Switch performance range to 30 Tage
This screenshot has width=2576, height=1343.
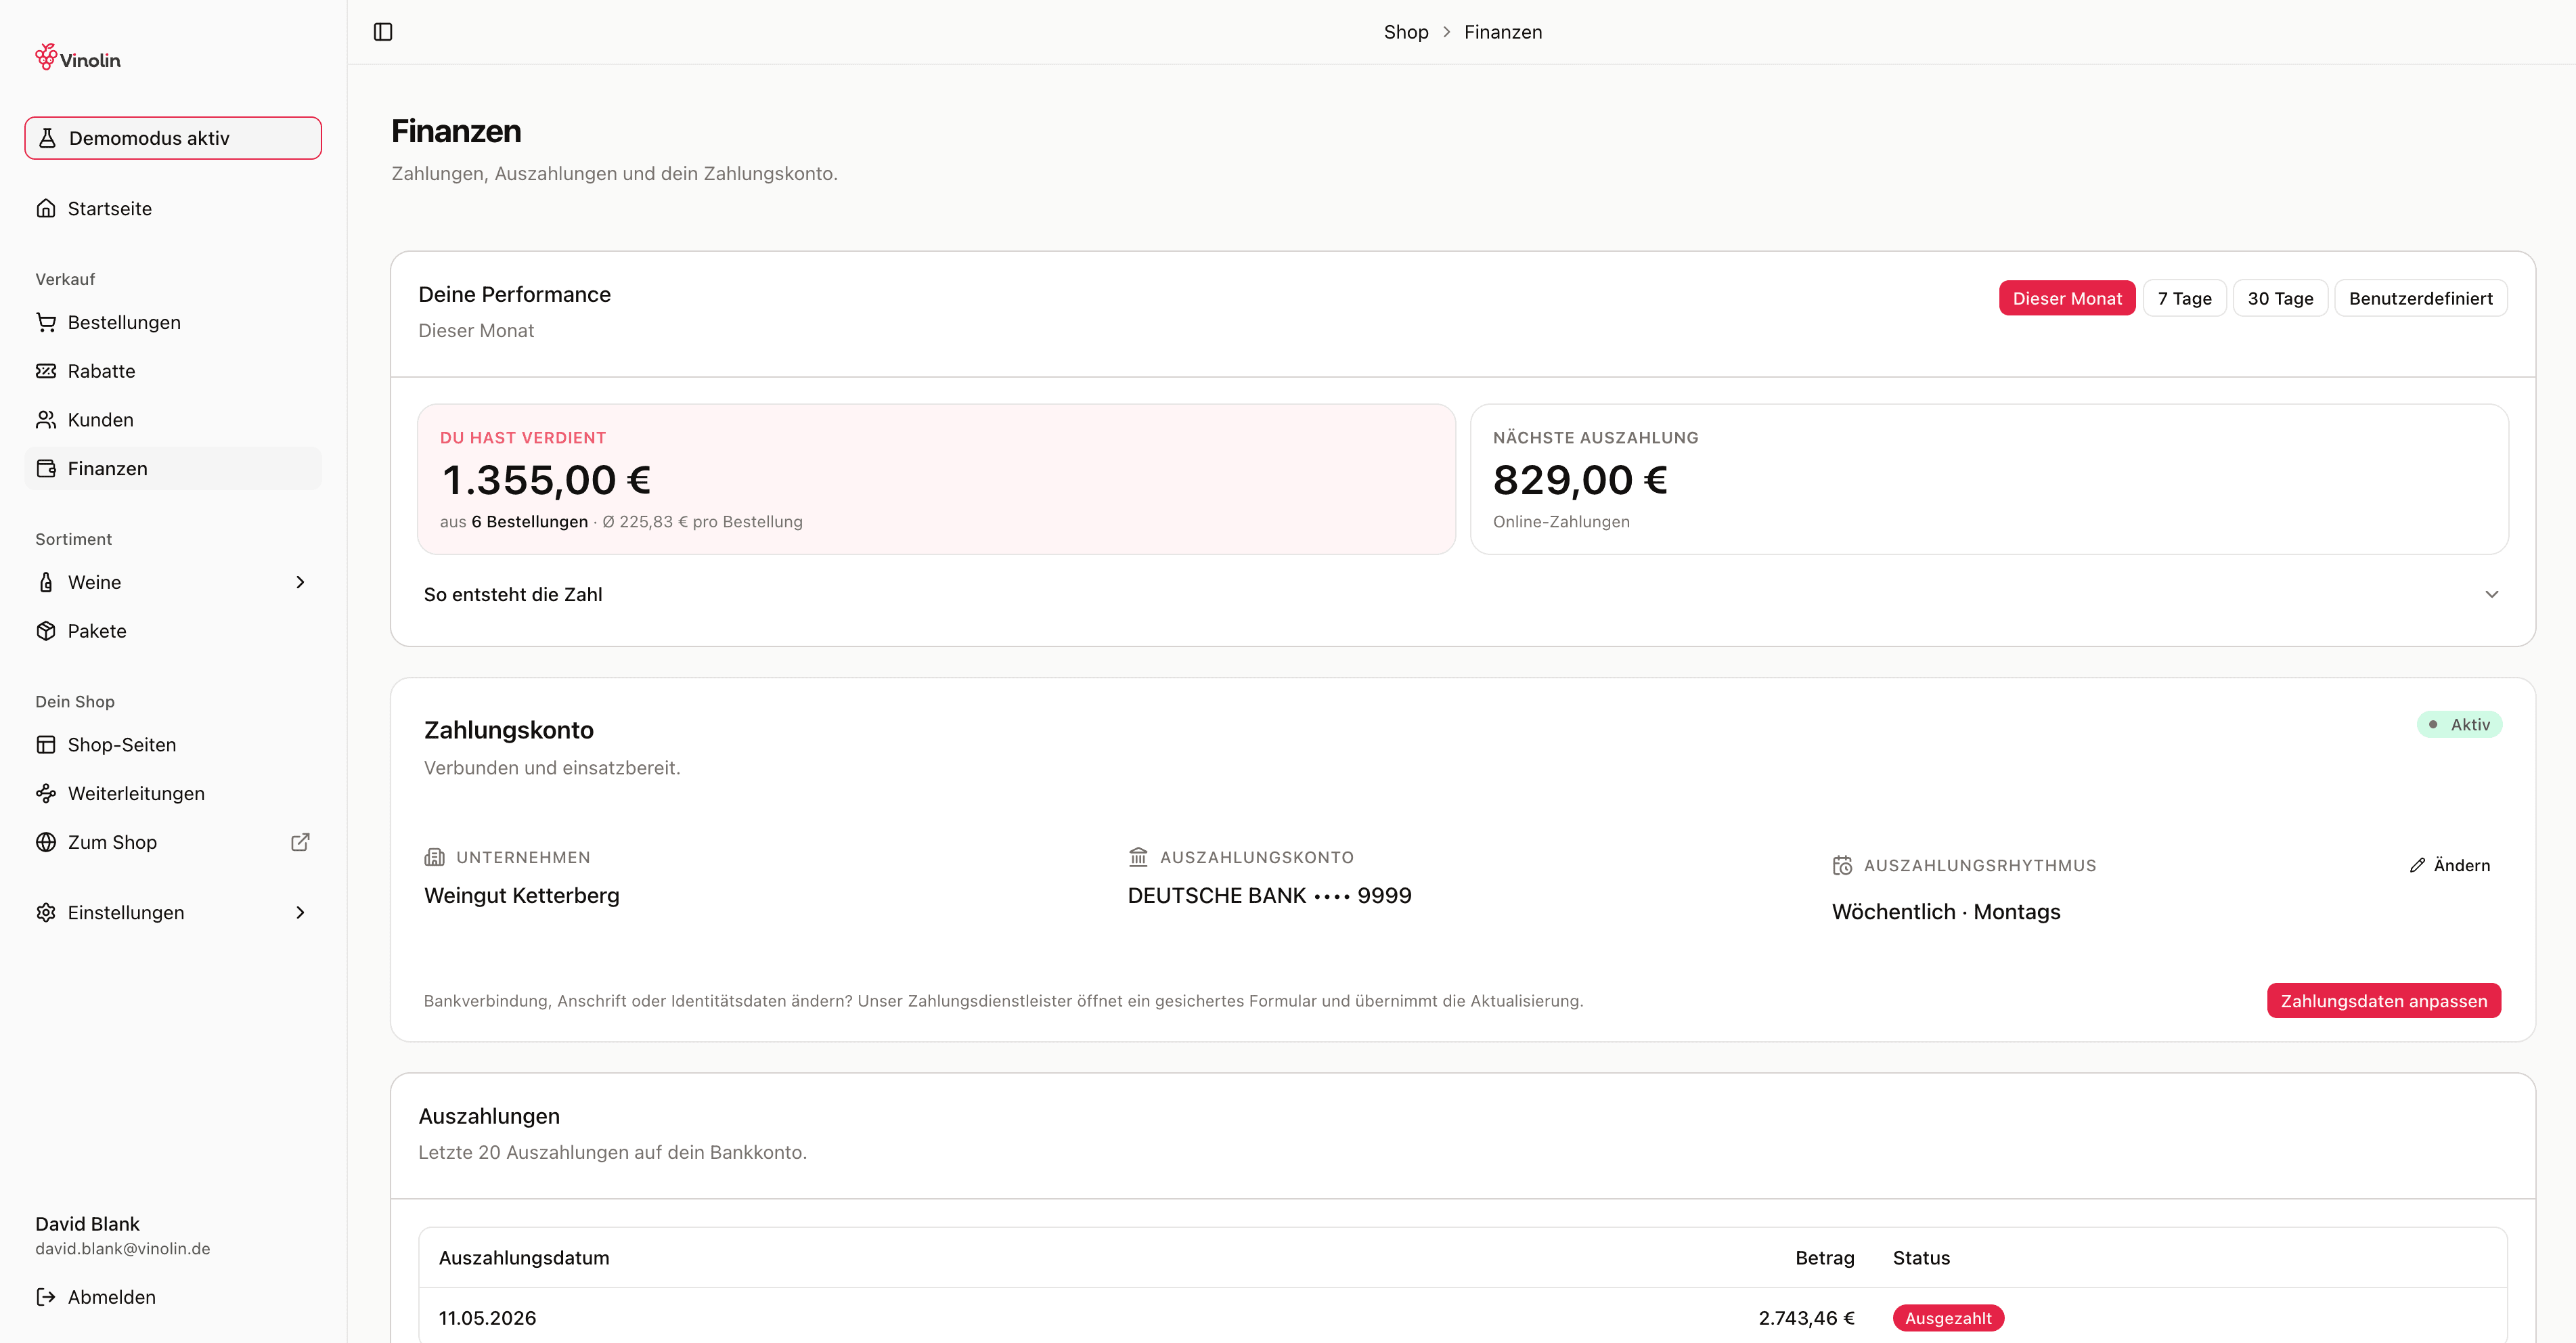point(2280,298)
